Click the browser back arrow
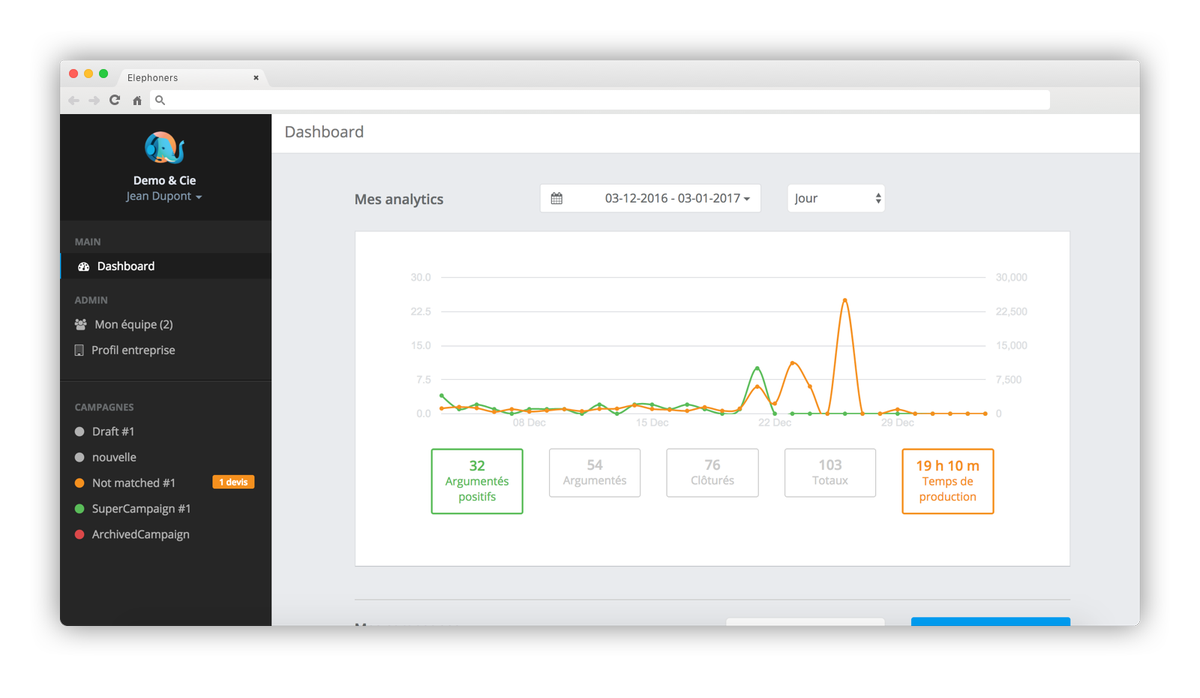 (x=74, y=100)
